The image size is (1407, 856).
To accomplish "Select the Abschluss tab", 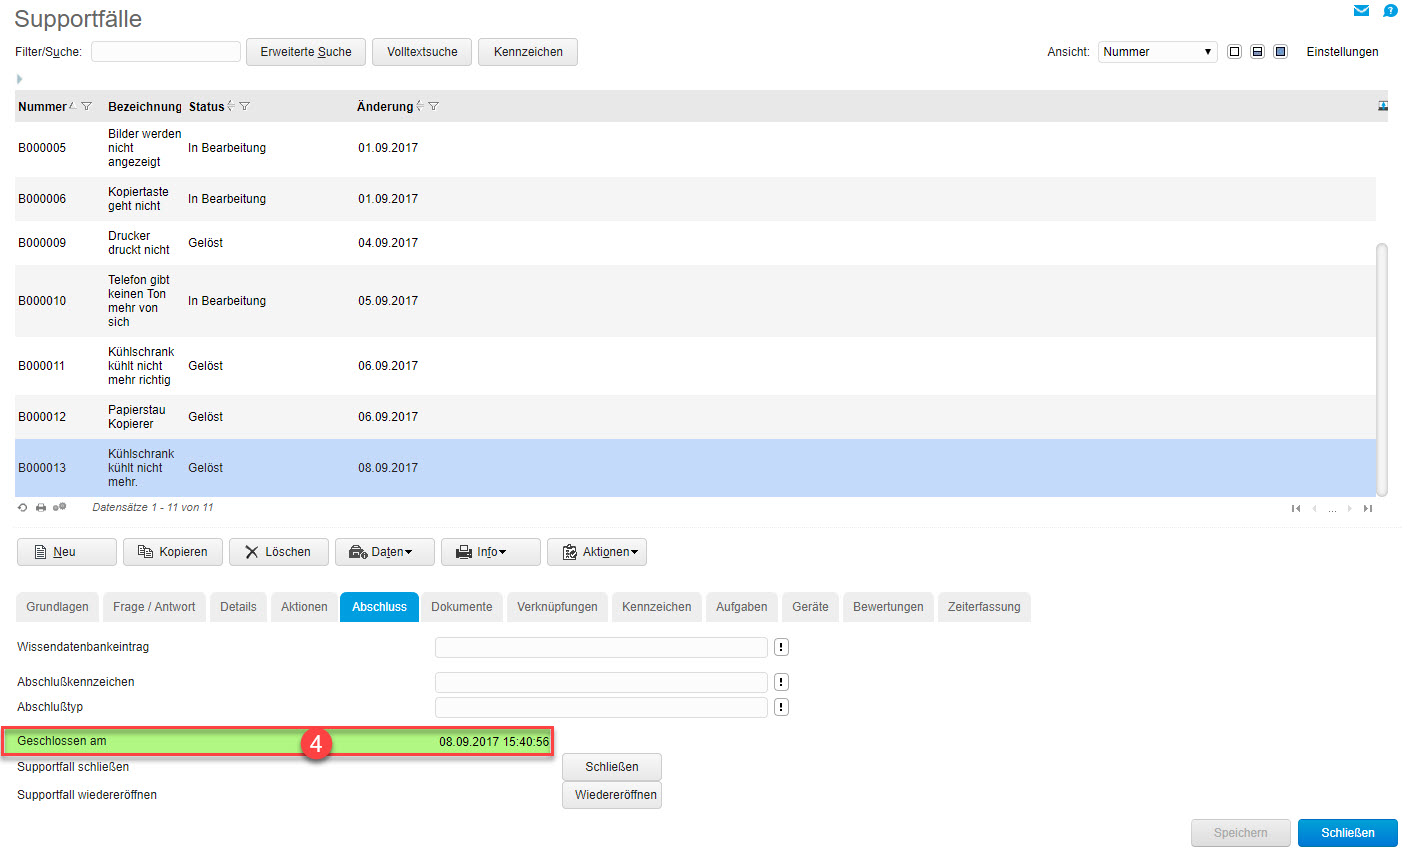I will [379, 607].
